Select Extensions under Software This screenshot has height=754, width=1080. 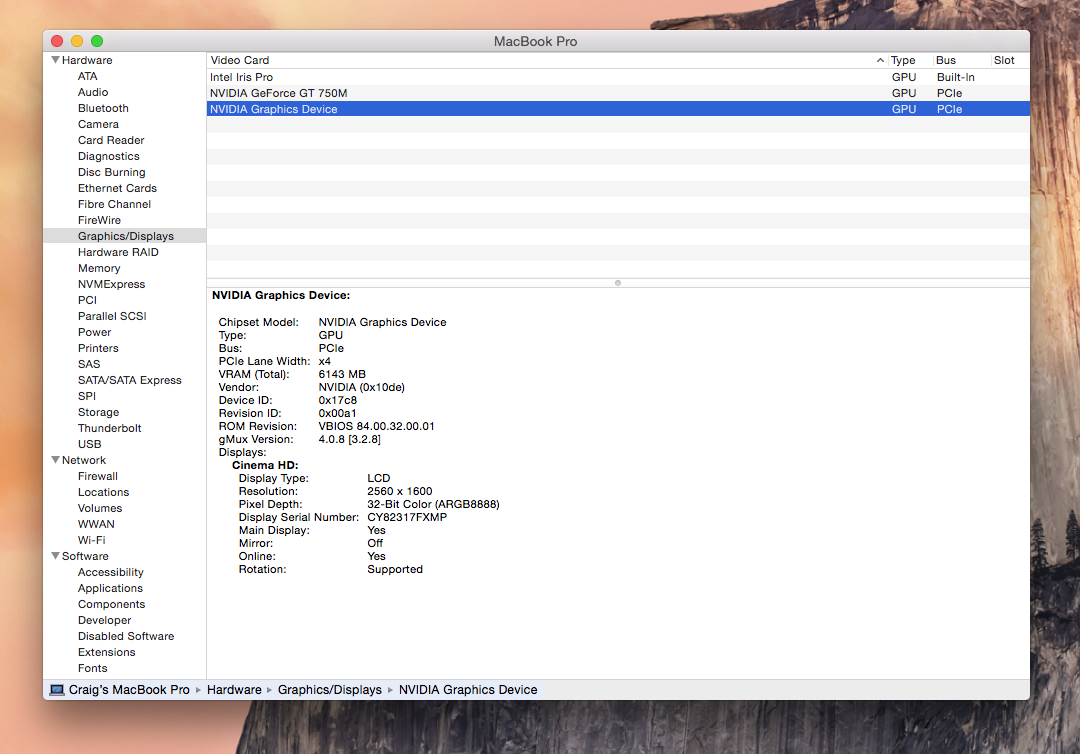pos(107,652)
